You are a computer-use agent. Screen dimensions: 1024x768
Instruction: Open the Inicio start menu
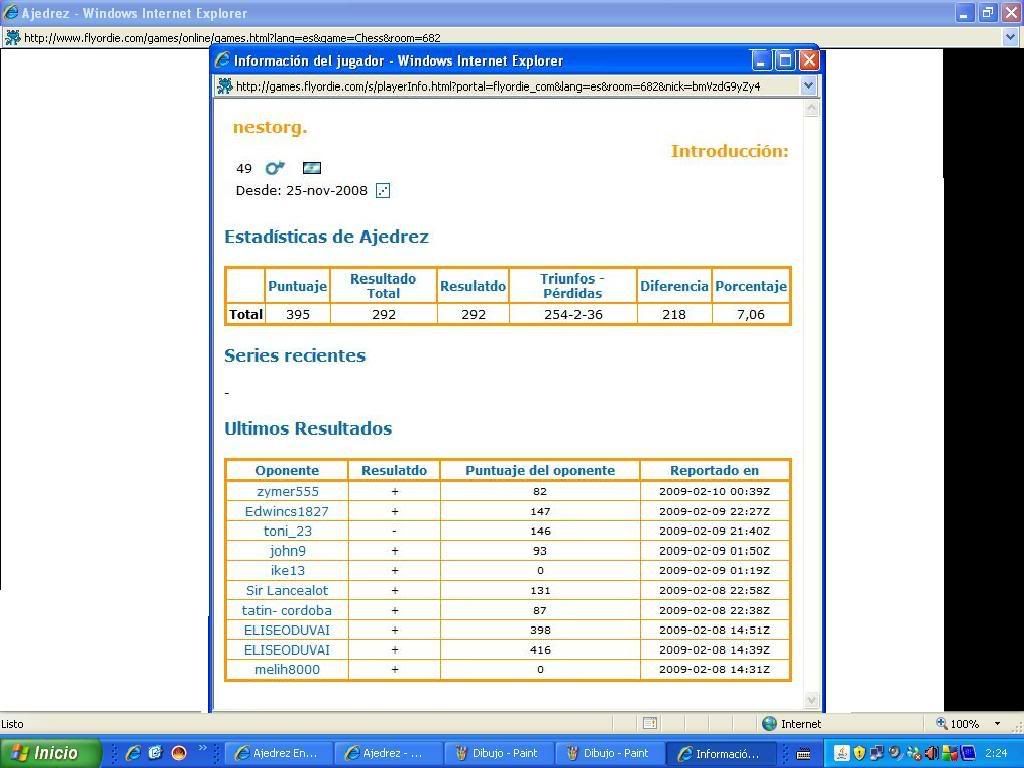pyautogui.click(x=51, y=753)
